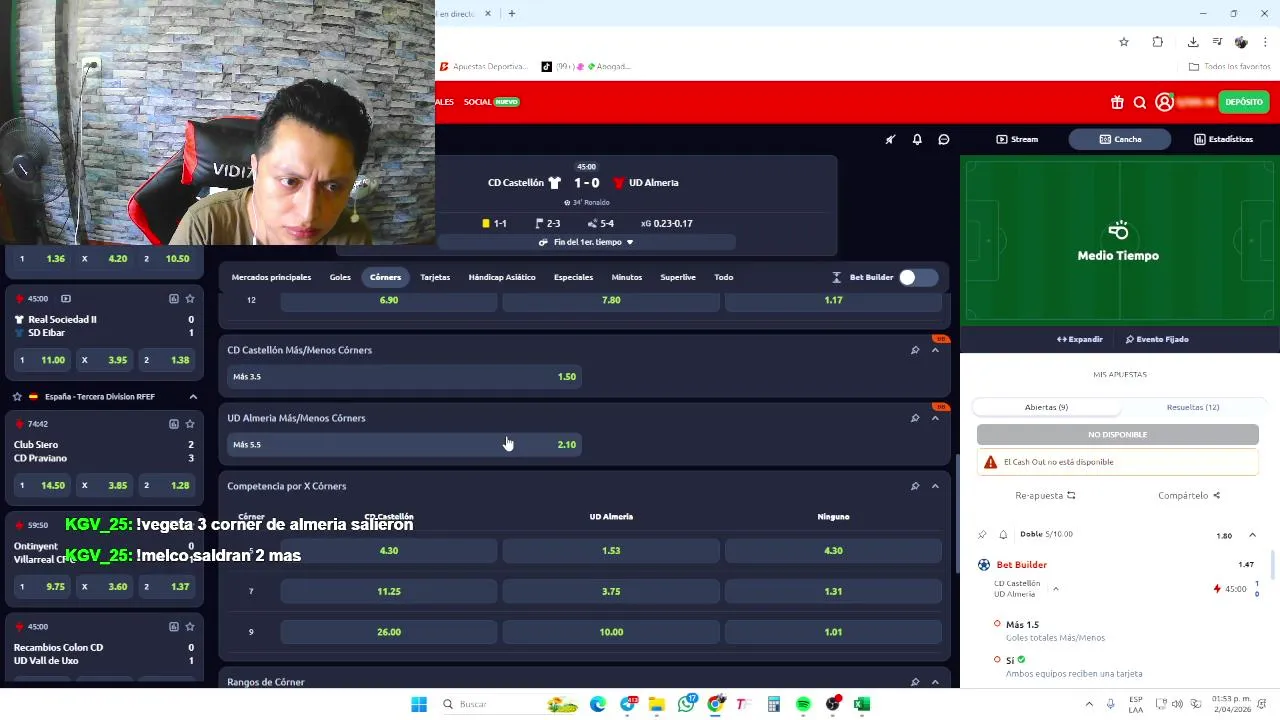Show hidden system tray icons

tap(1089, 704)
